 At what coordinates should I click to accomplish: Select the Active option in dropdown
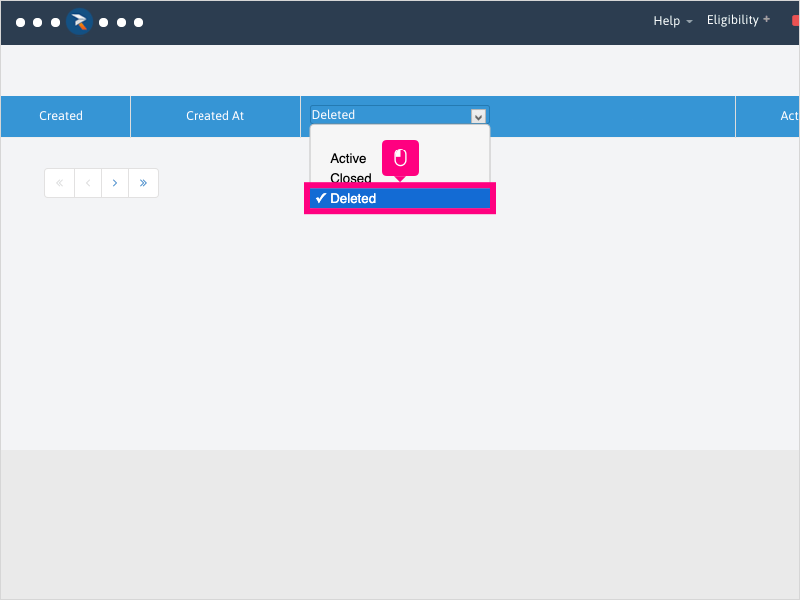[x=348, y=159]
